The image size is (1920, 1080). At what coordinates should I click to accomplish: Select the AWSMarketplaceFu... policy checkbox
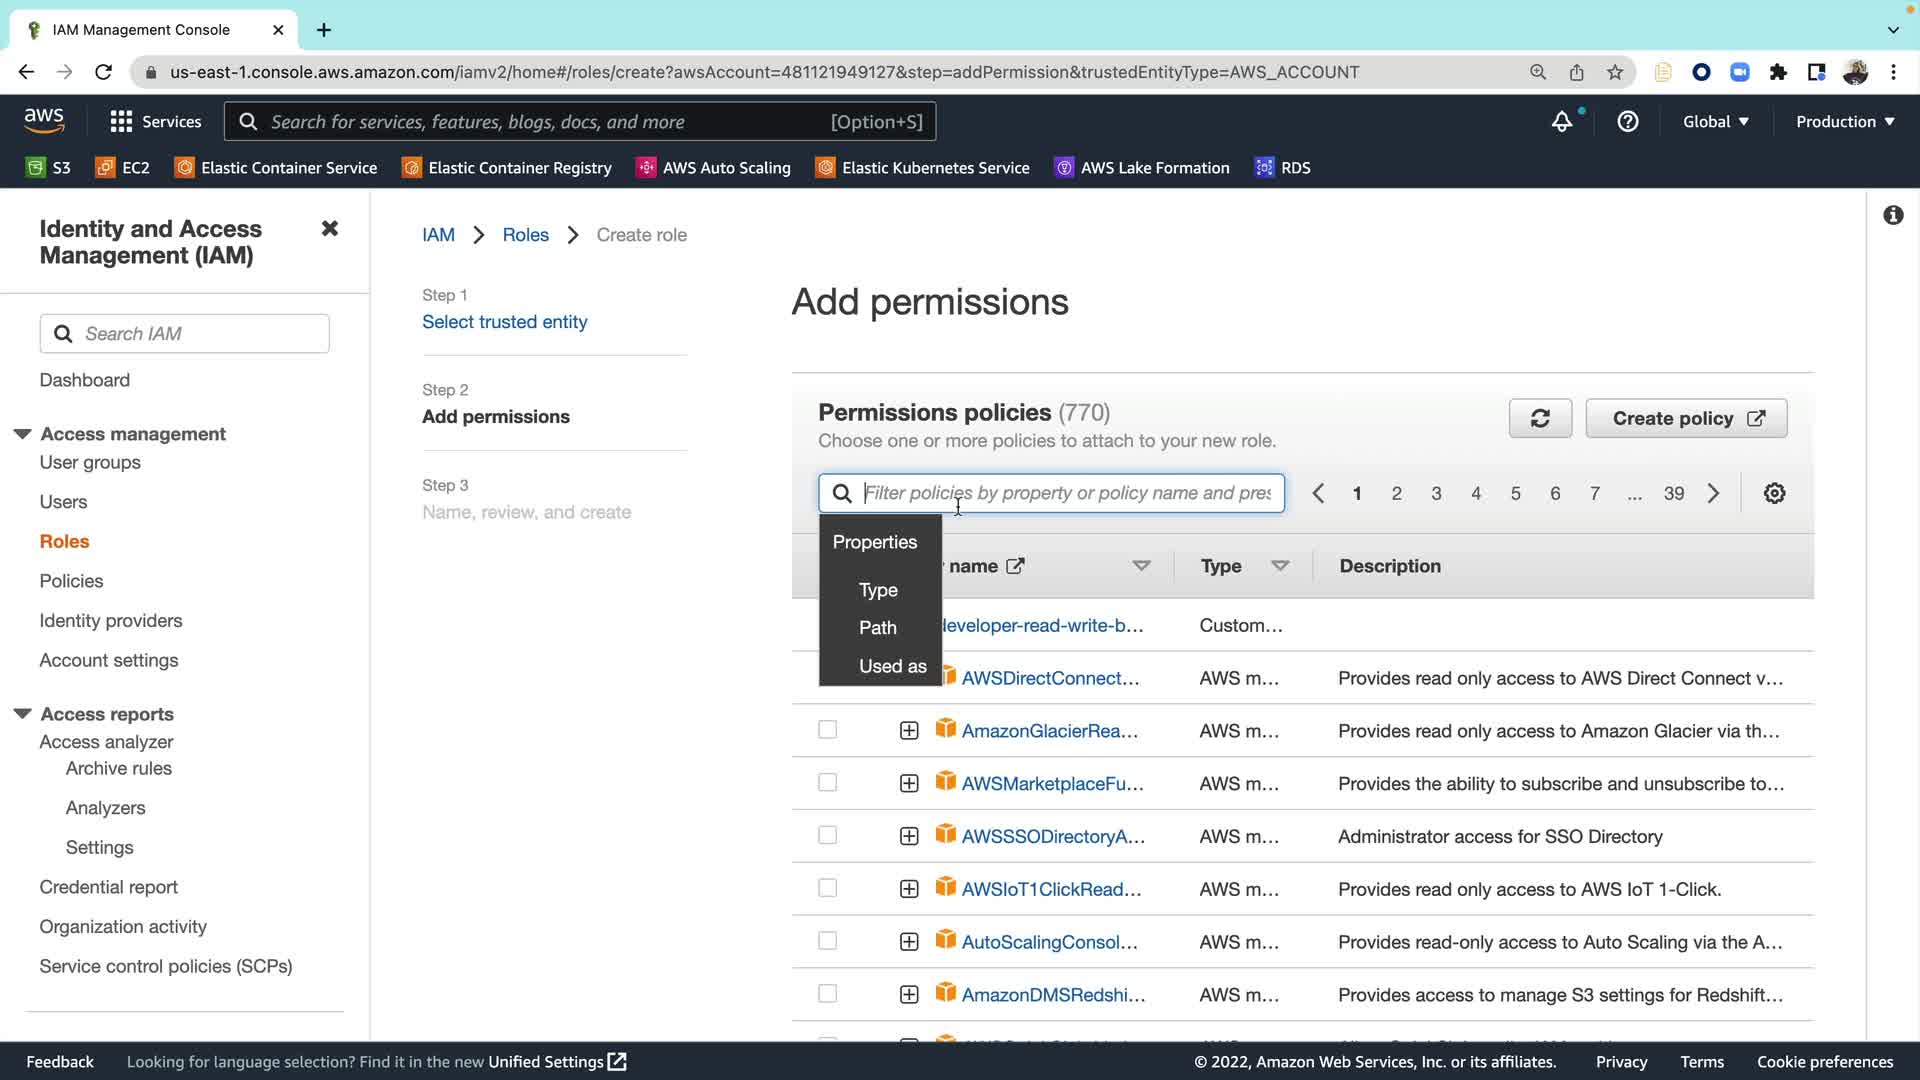point(827,783)
